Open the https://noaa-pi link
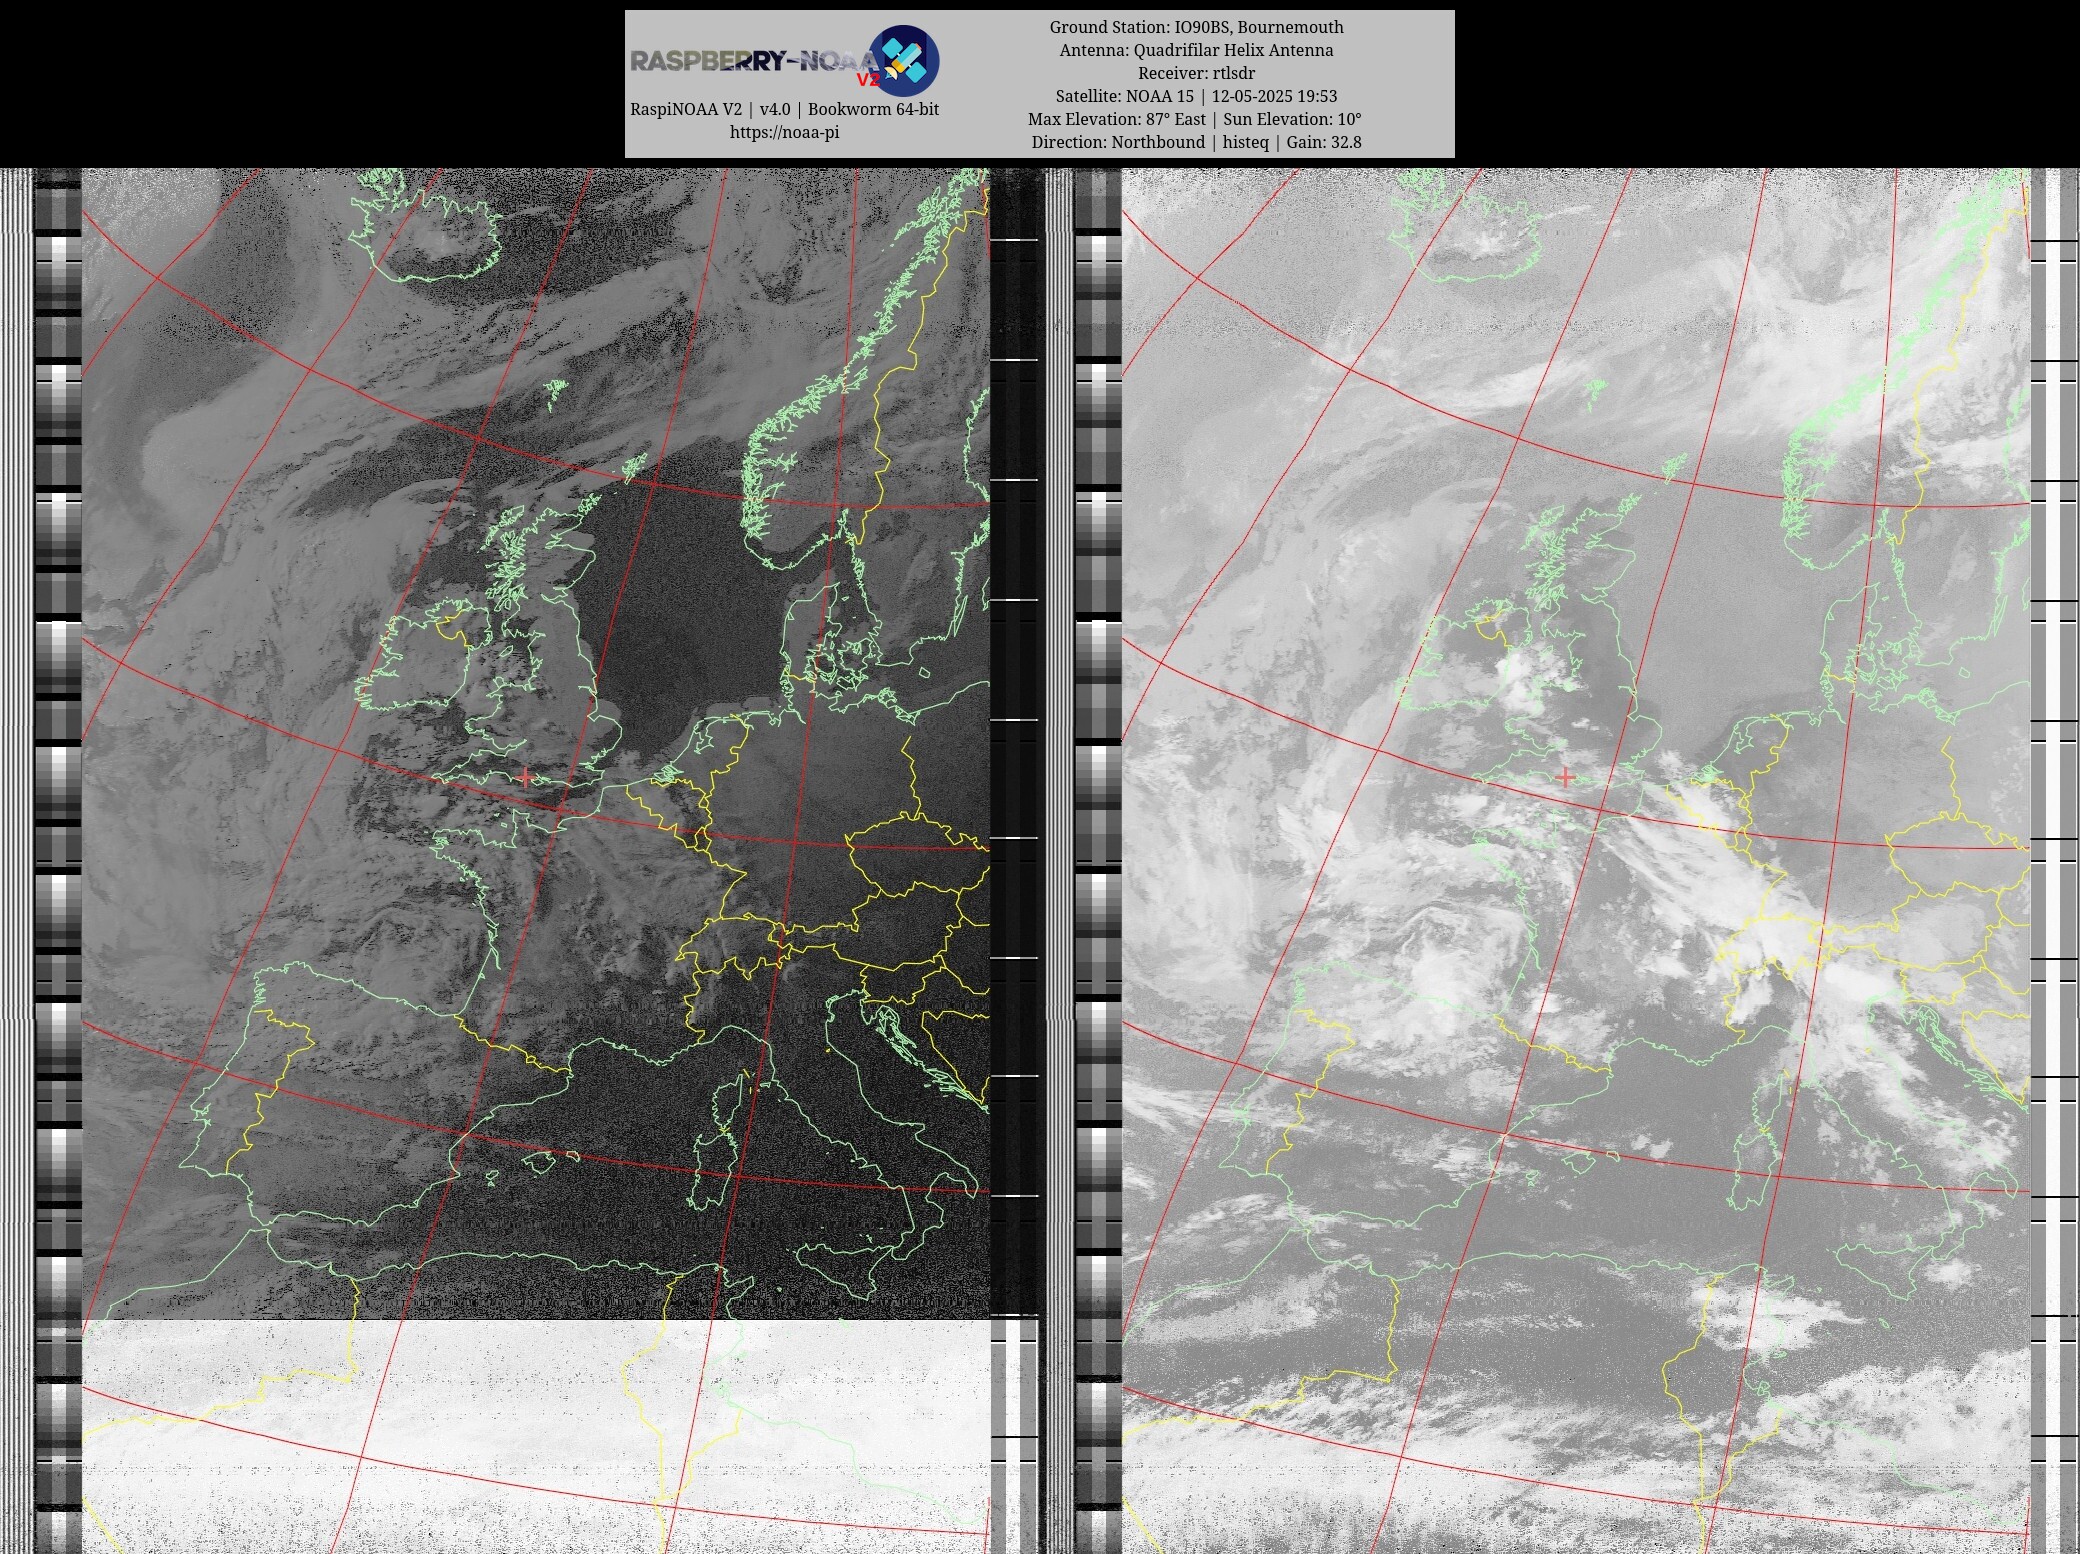The height and width of the screenshot is (1554, 2080). click(x=784, y=132)
